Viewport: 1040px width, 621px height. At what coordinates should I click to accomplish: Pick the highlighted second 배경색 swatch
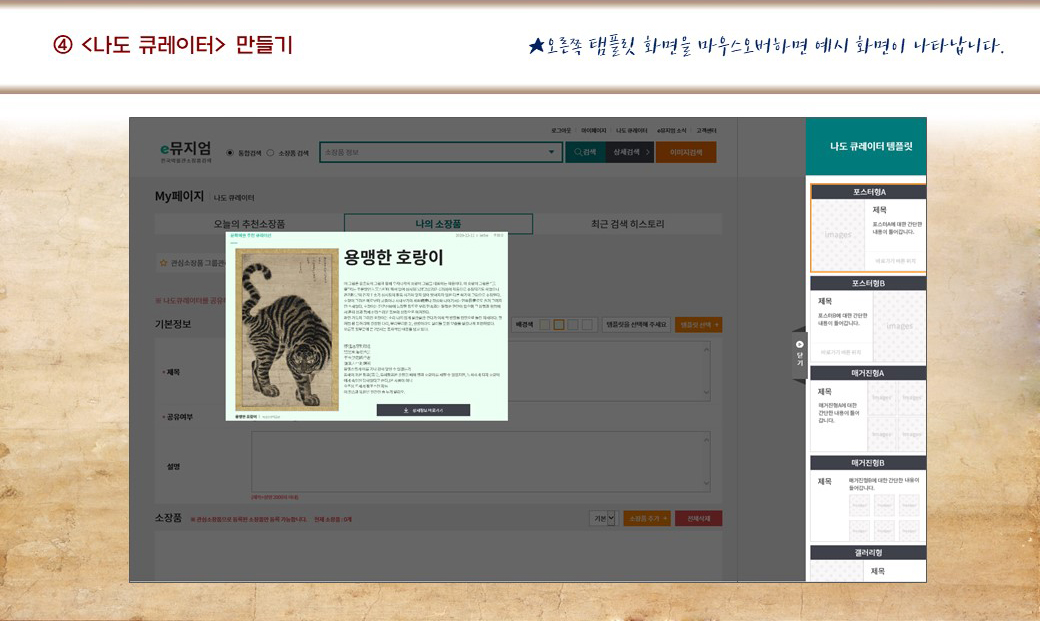coord(558,324)
